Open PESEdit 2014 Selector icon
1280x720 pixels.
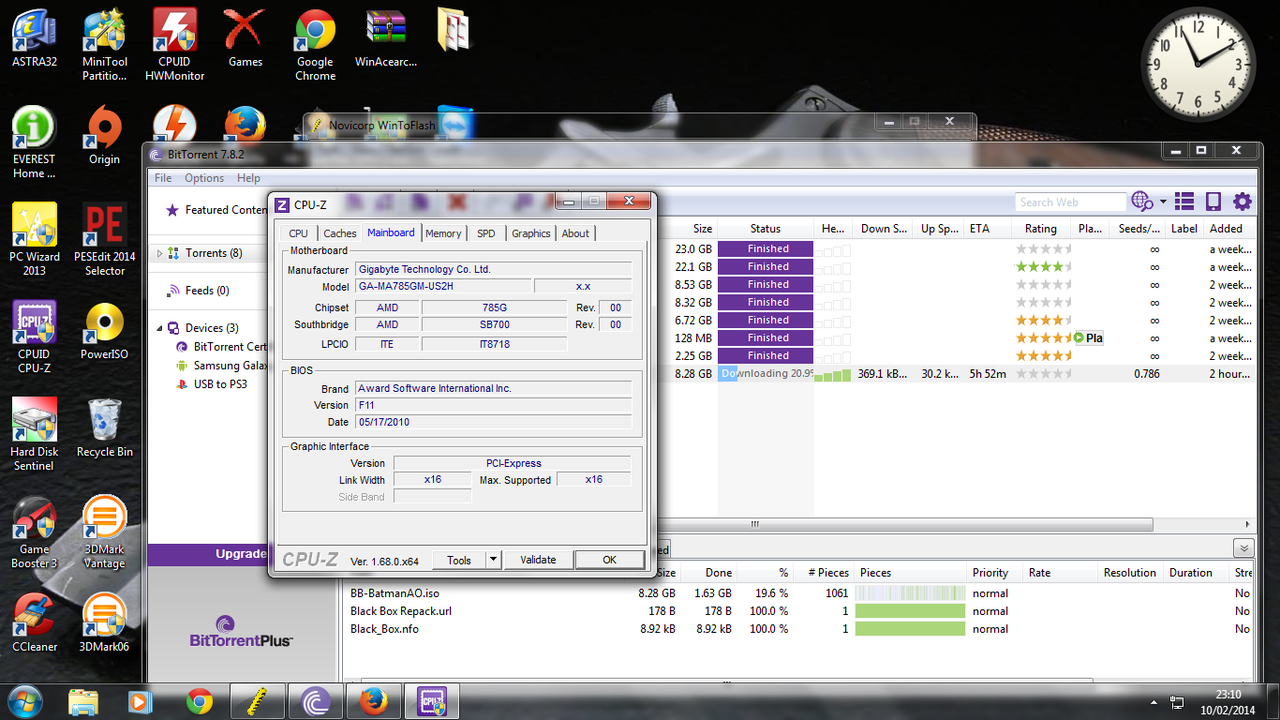(x=104, y=240)
